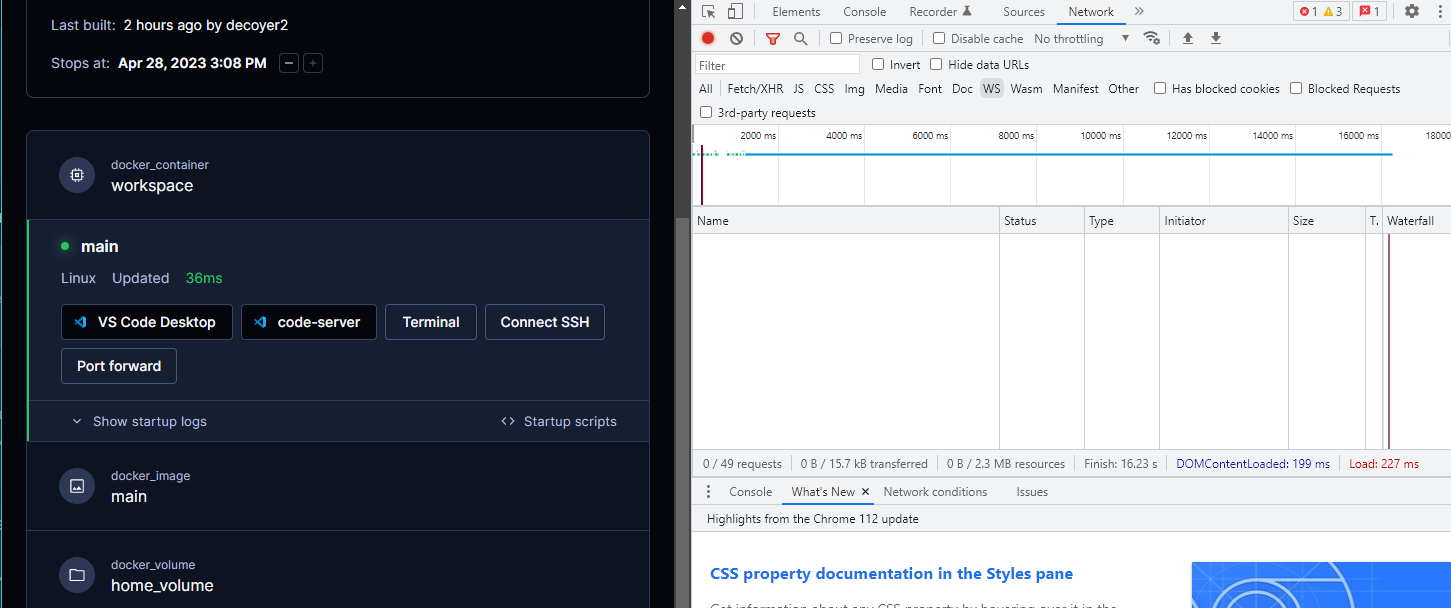This screenshot has height=608, width=1451.
Task: Open the drawer Console tab
Action: pos(750,492)
